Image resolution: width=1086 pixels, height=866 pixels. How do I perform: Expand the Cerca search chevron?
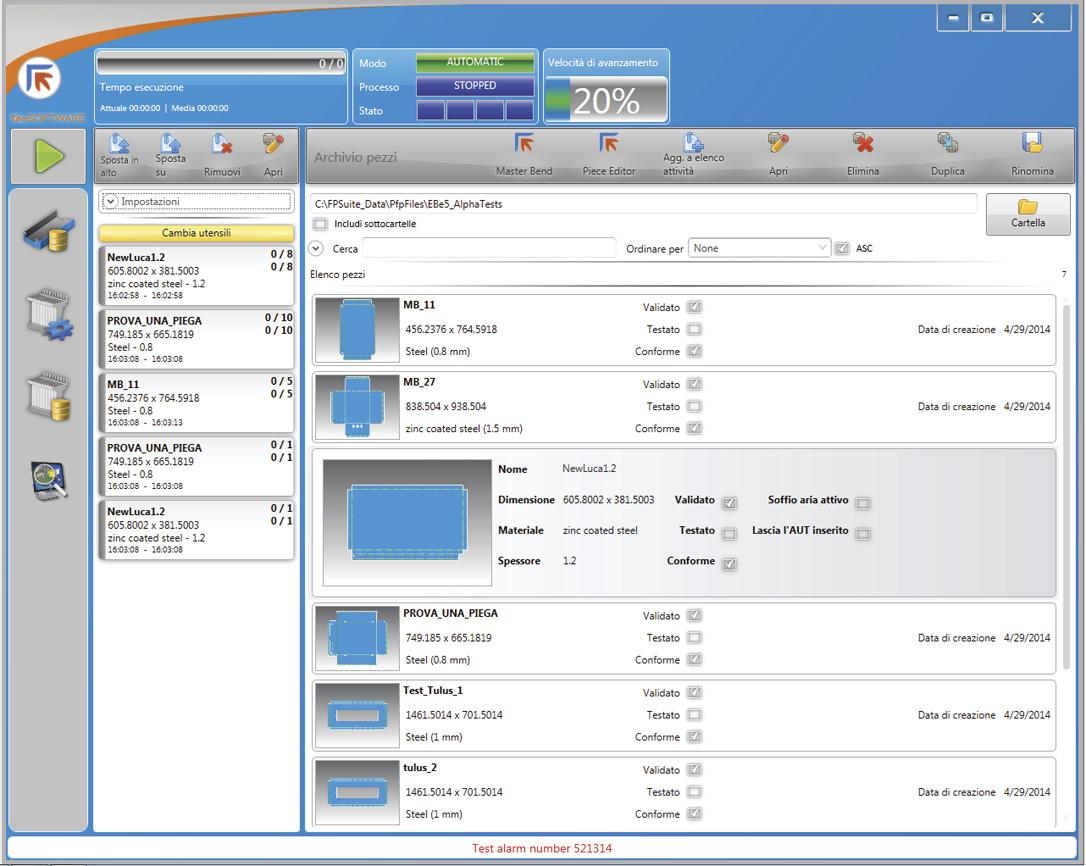point(317,248)
